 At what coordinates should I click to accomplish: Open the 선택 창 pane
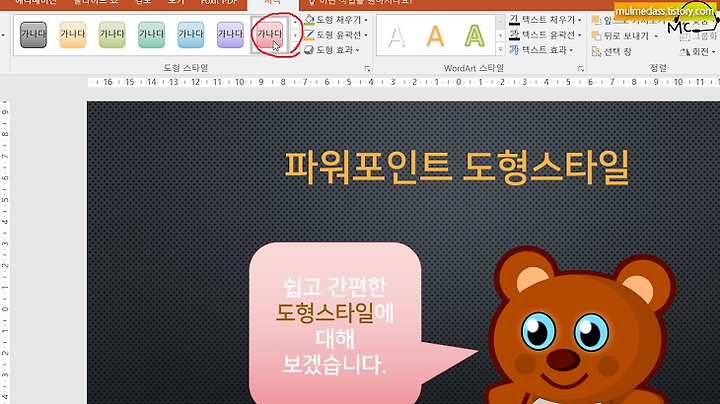[x=612, y=51]
